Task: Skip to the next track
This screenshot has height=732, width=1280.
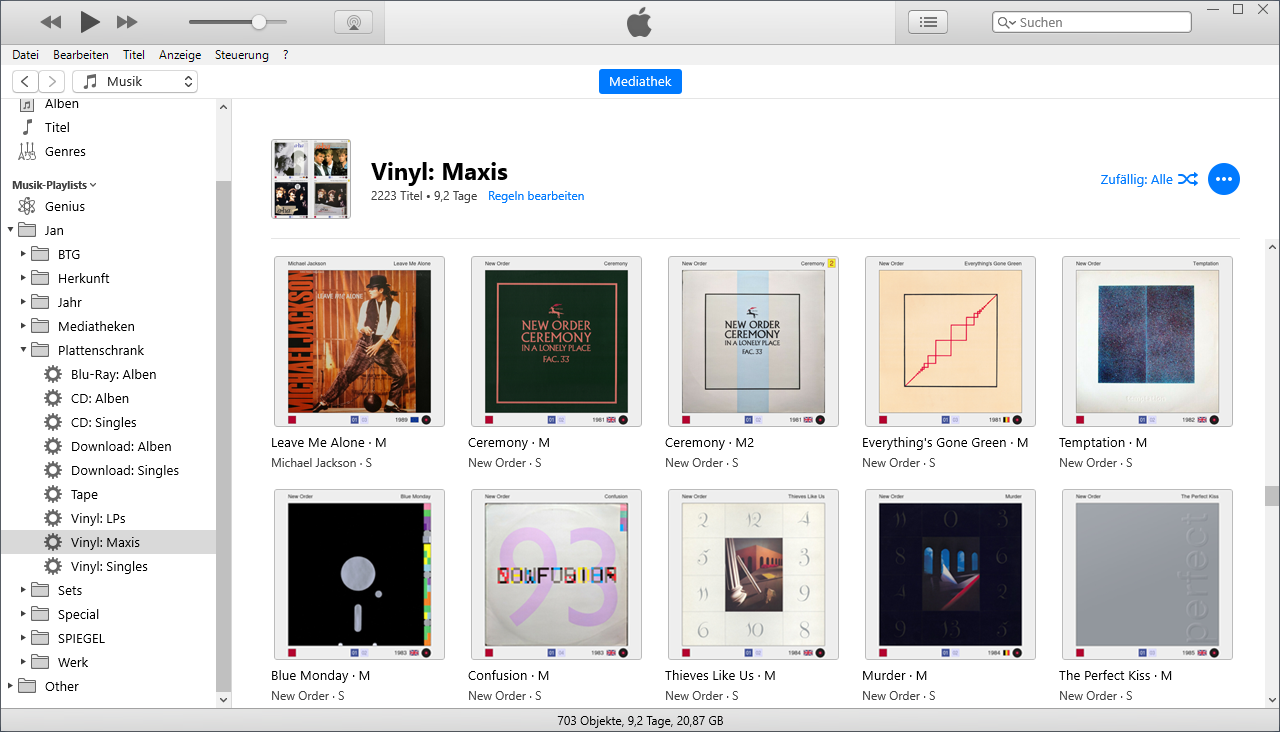Action: pyautogui.click(x=127, y=21)
